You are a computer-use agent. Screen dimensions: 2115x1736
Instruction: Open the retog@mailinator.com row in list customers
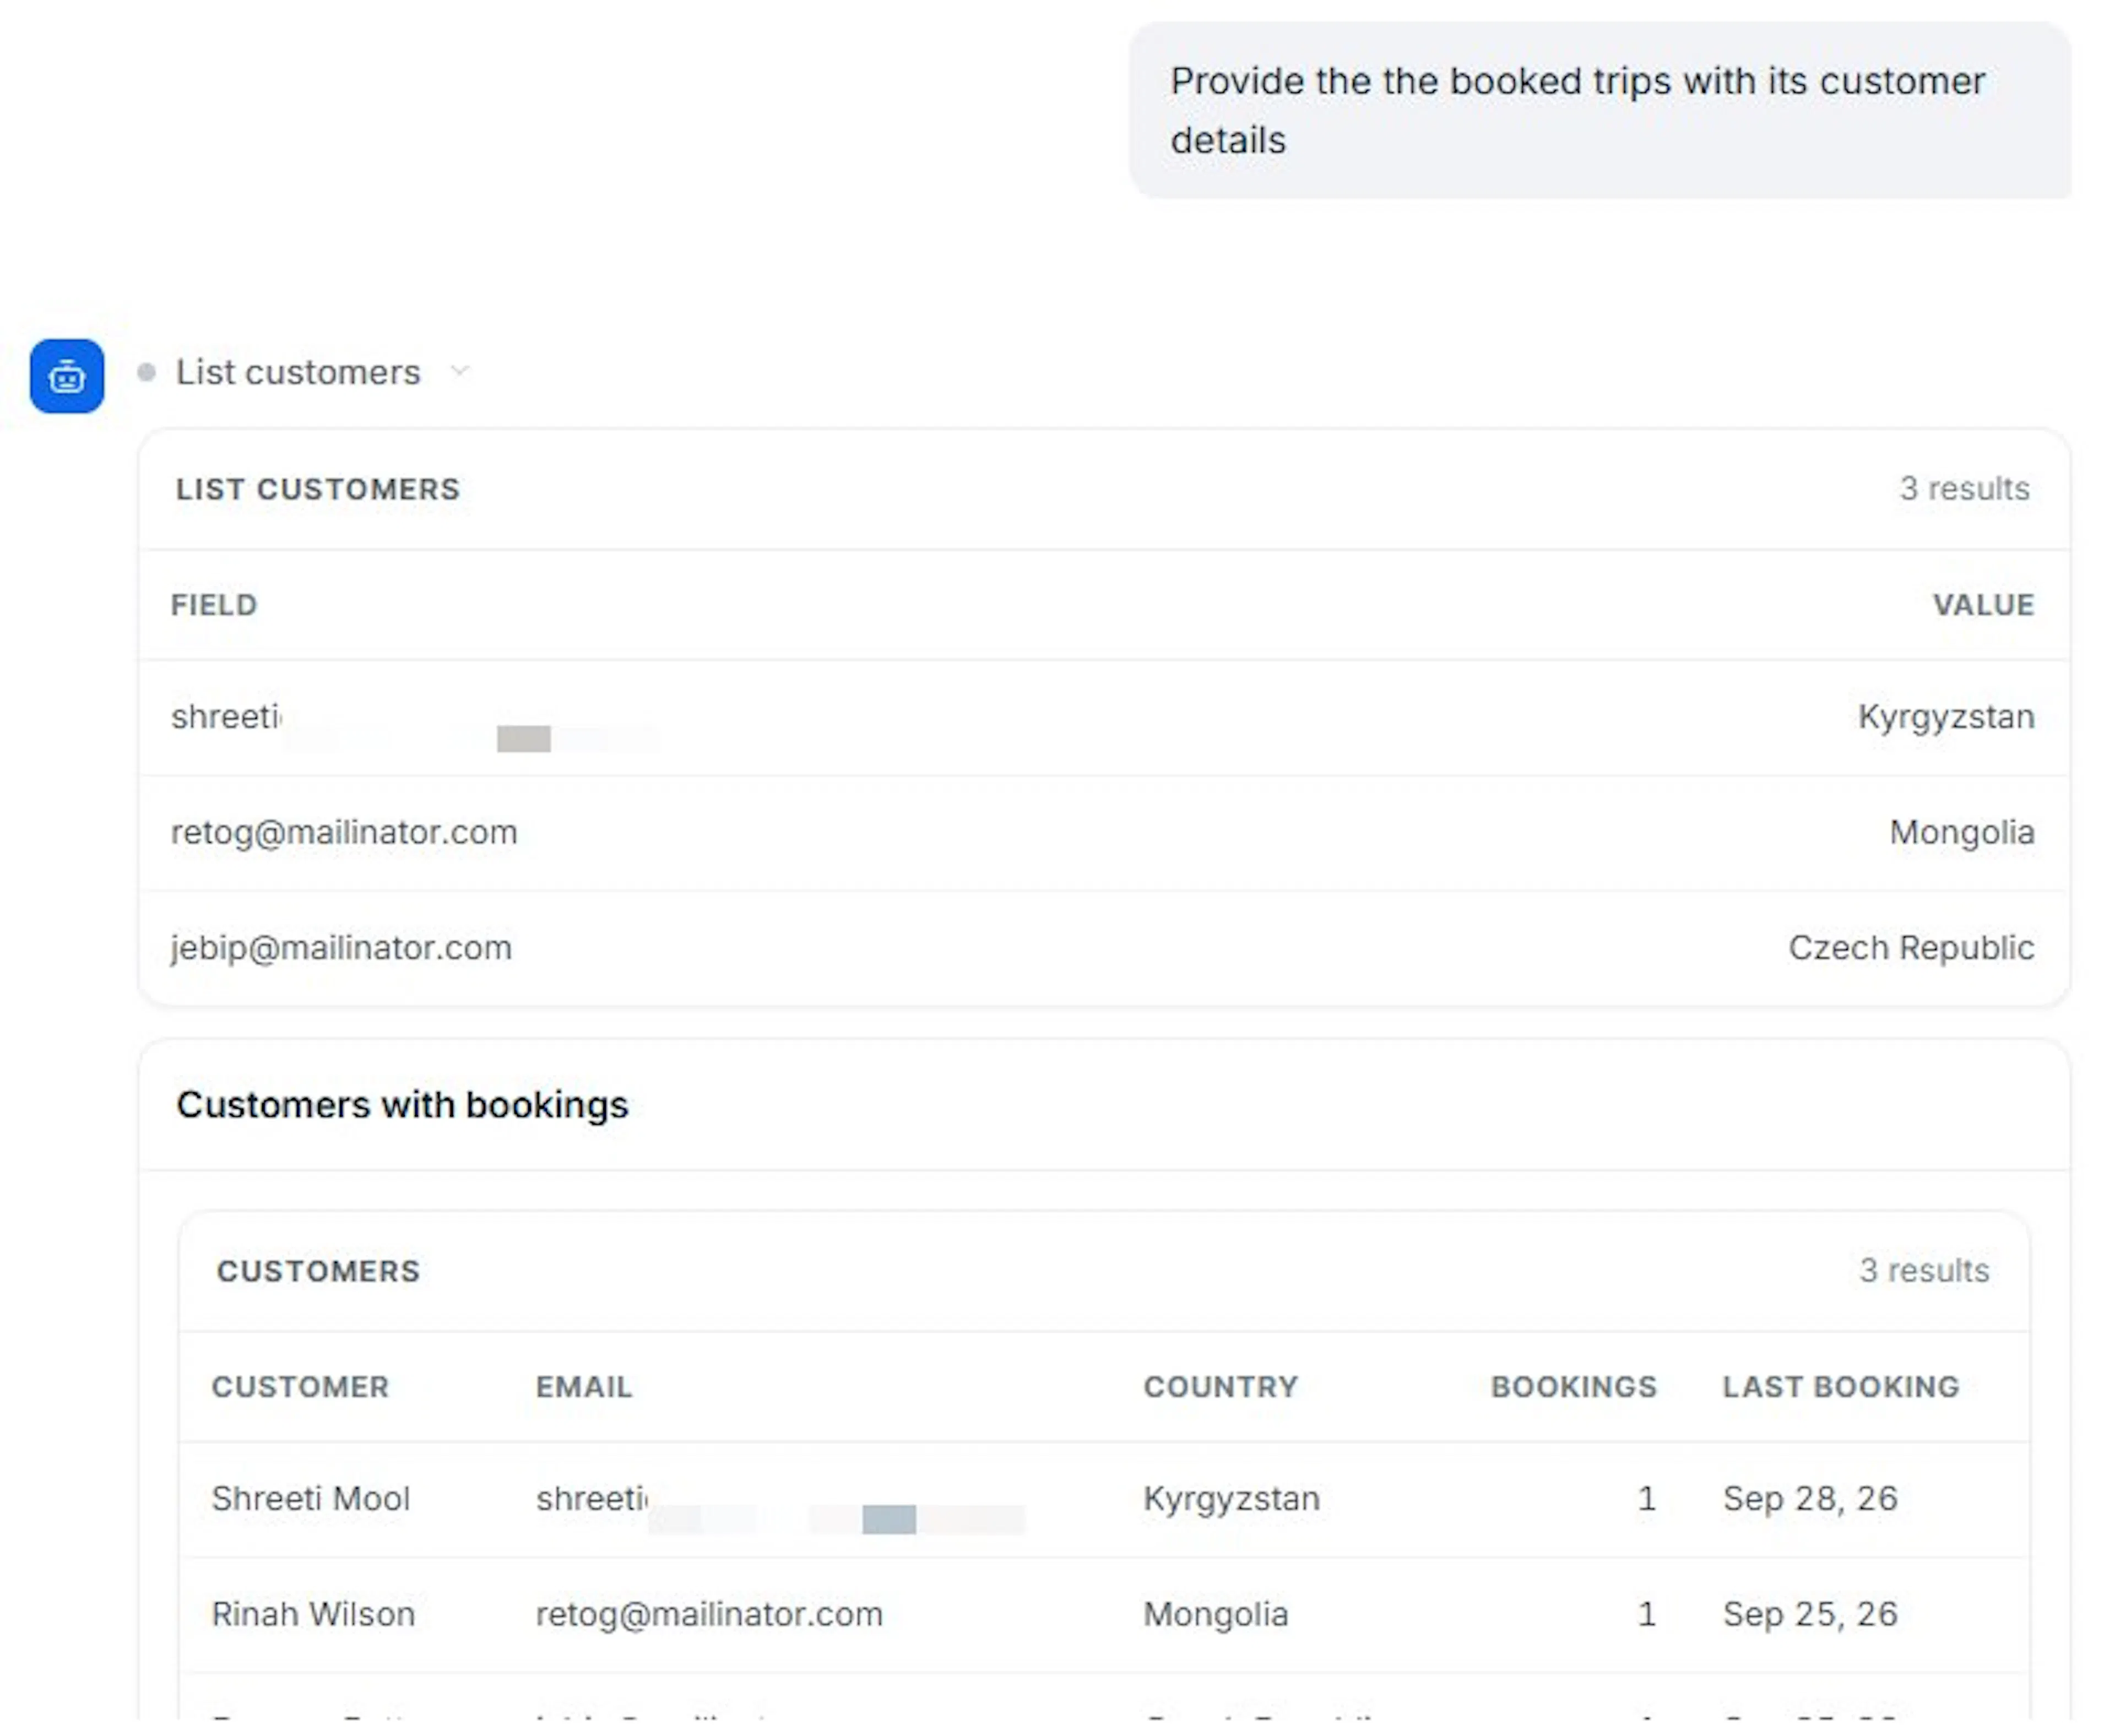click(1103, 833)
